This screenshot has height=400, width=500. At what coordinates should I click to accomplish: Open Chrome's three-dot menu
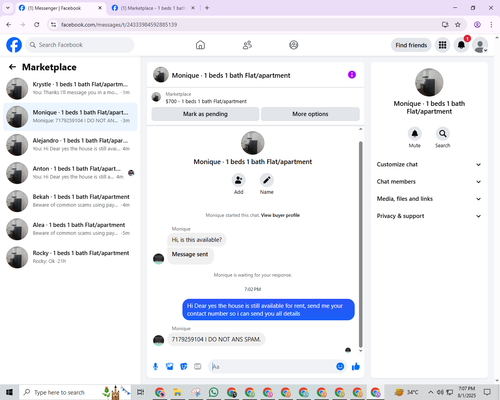(491, 25)
